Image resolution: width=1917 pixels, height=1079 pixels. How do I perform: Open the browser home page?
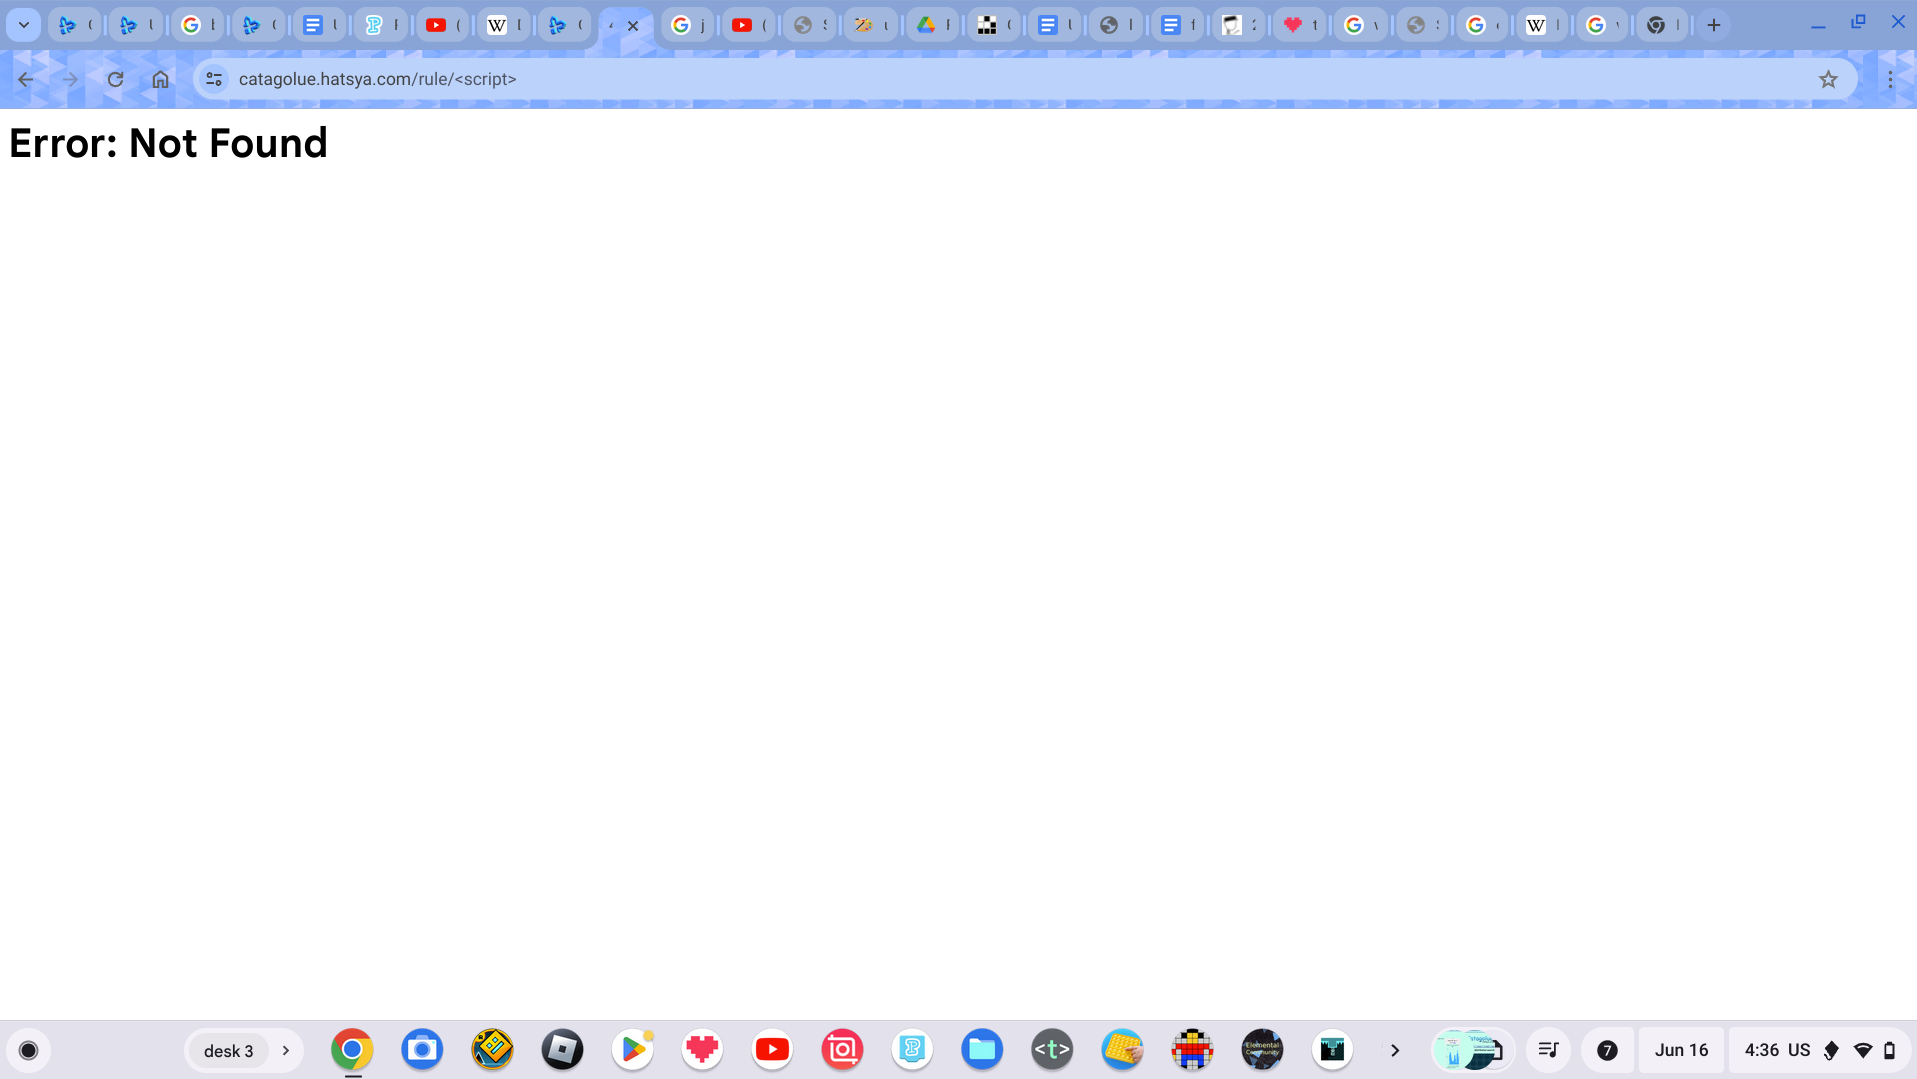click(160, 79)
